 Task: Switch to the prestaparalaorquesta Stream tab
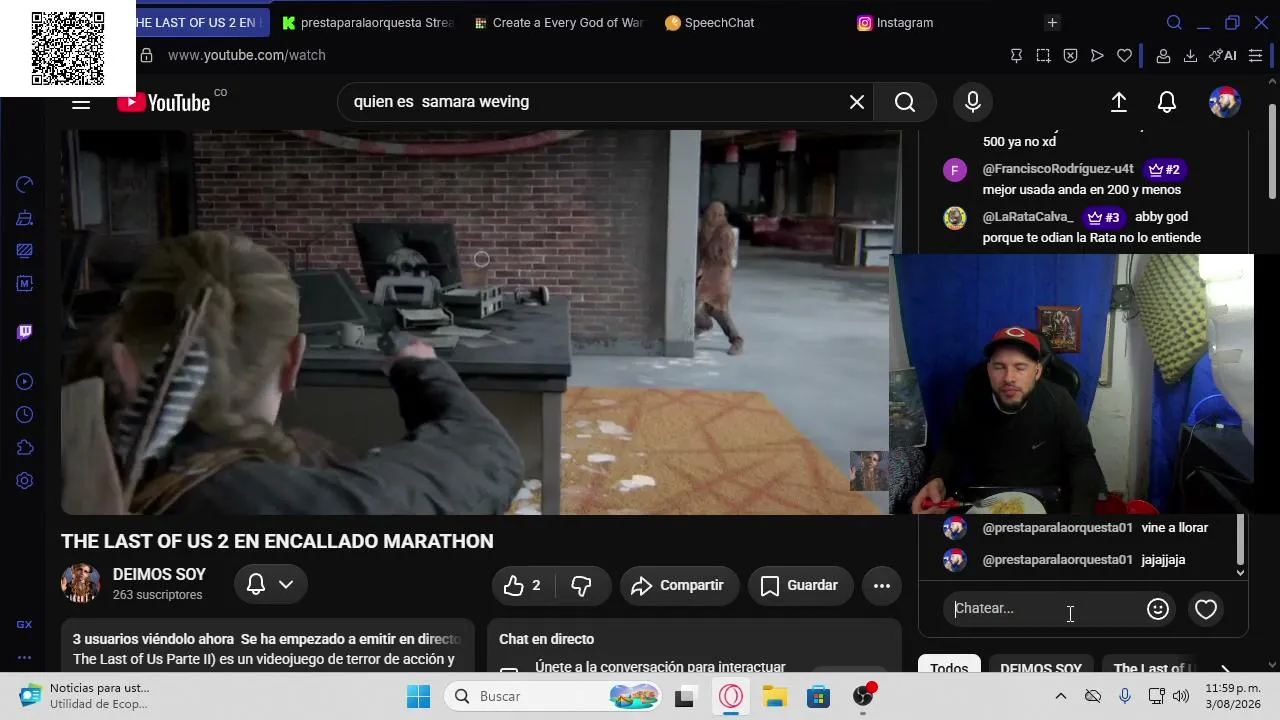click(368, 23)
